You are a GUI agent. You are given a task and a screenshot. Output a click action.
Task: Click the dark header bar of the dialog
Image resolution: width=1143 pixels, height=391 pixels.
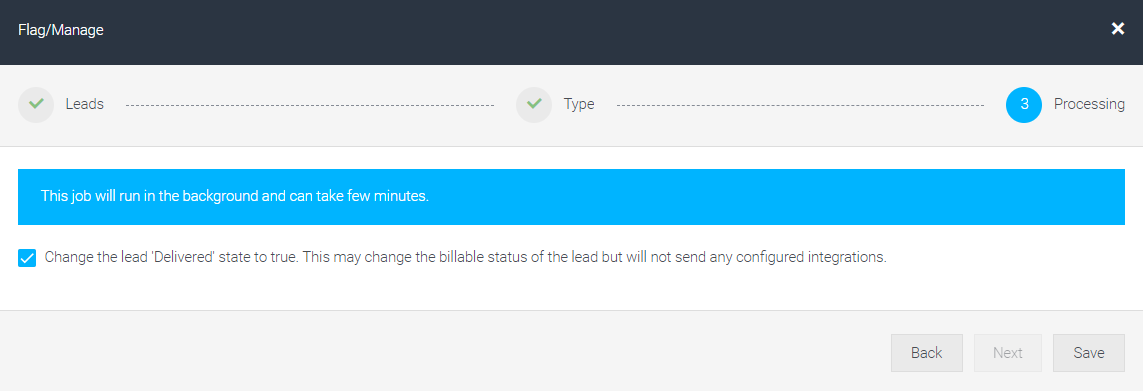click(571, 32)
